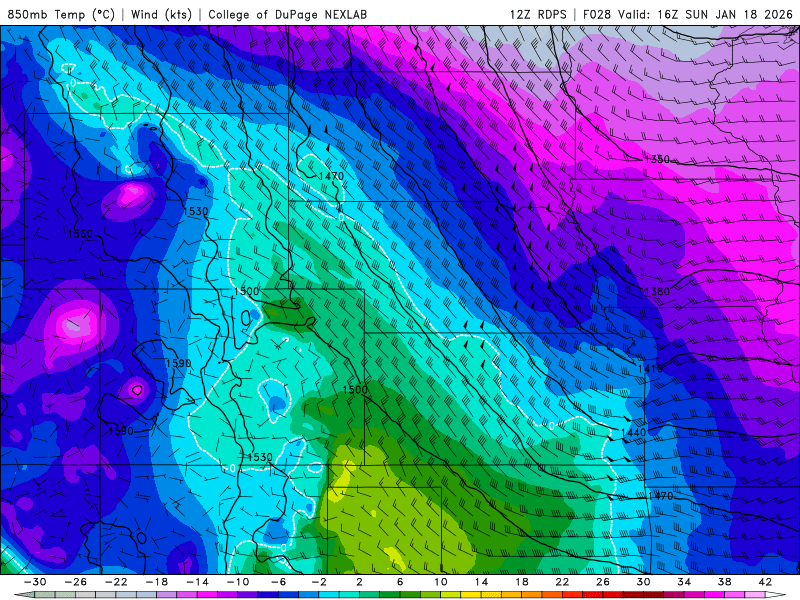Click the 1410 height contour label

[x=651, y=368]
